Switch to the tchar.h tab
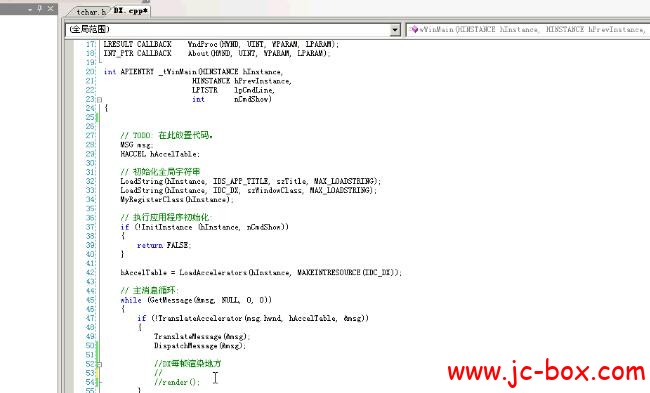The width and height of the screenshot is (650, 393). click(91, 12)
